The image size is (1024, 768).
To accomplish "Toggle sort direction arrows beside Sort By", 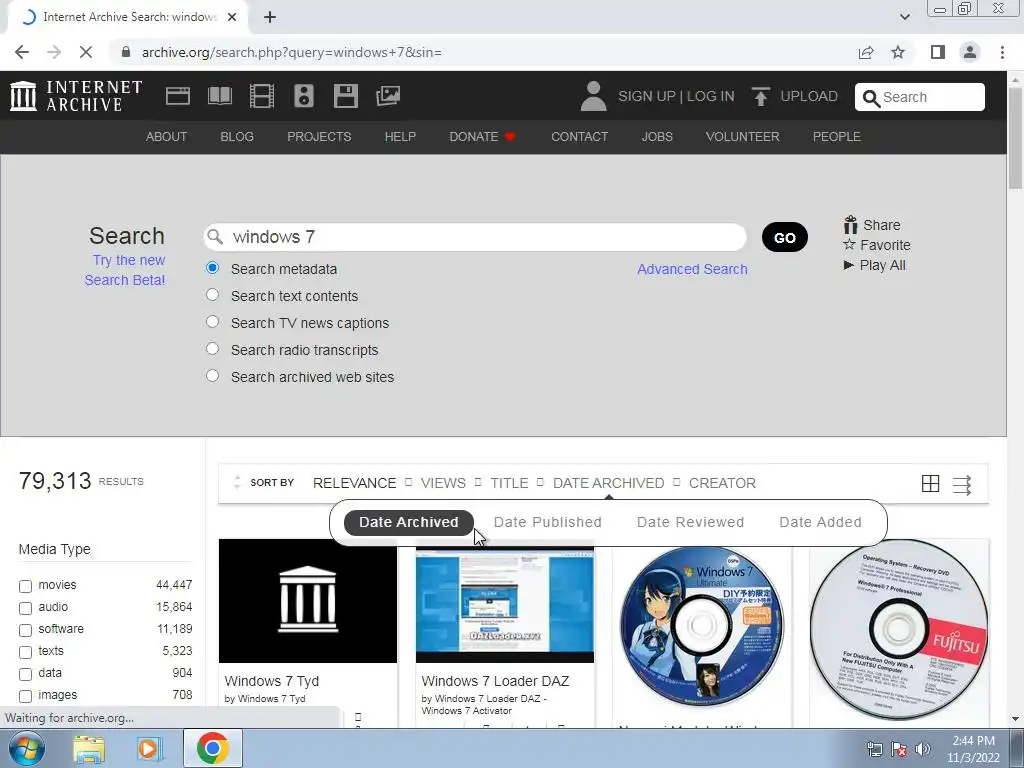I will pos(237,483).
